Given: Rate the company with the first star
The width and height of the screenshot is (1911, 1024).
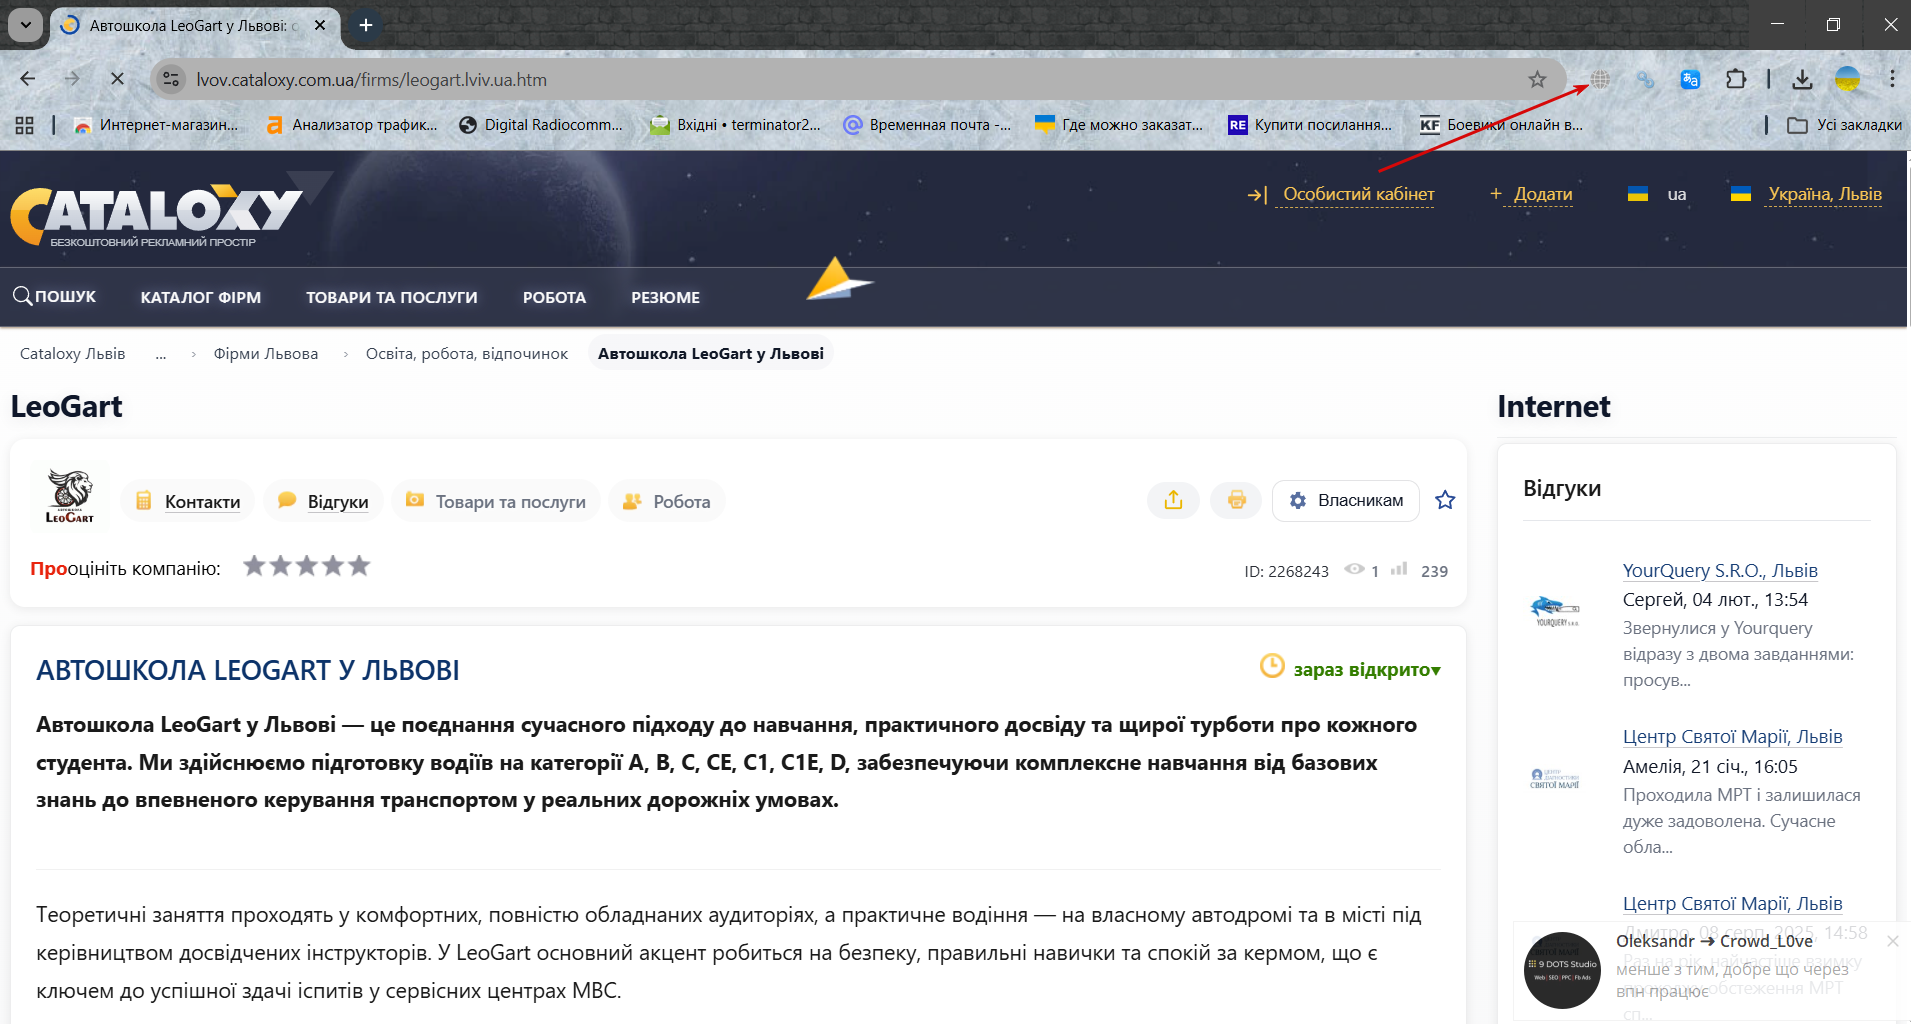Looking at the screenshot, I should [x=255, y=566].
